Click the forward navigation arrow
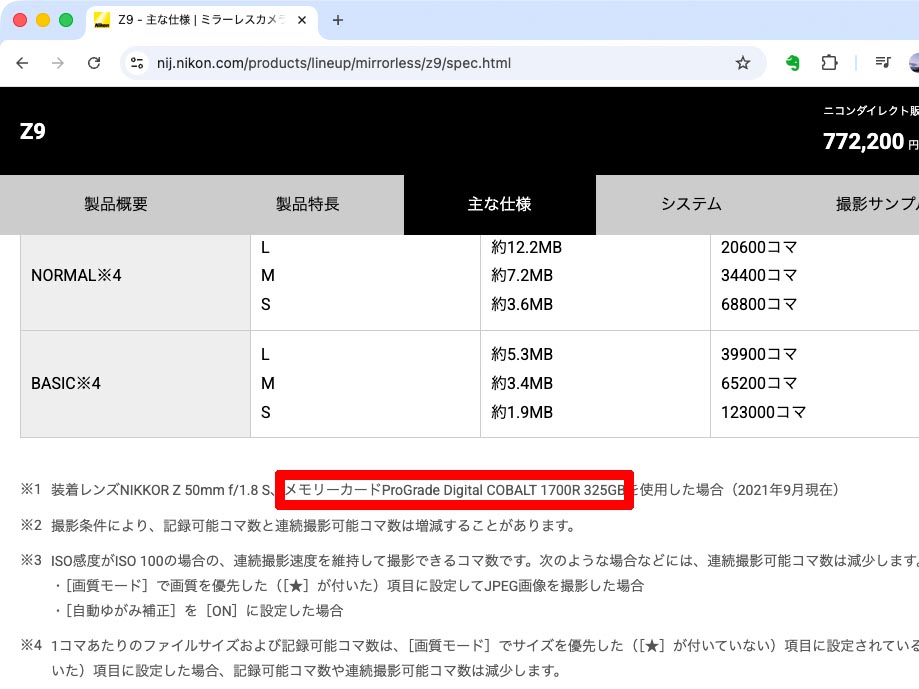 coord(58,62)
